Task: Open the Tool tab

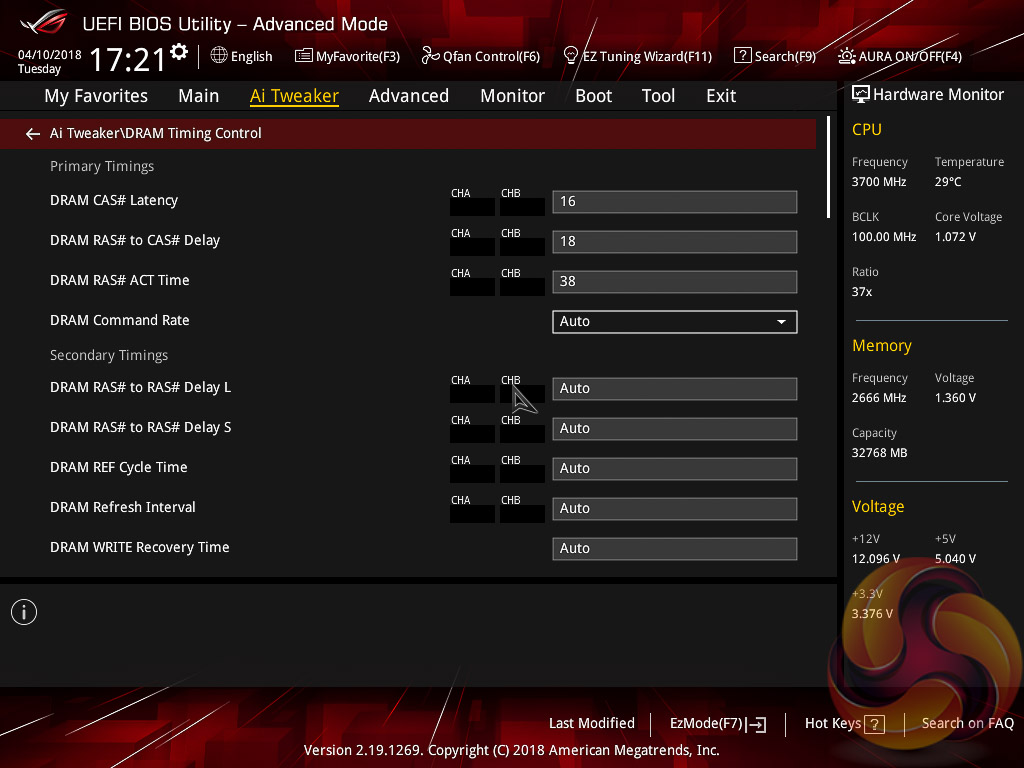Action: pyautogui.click(x=658, y=96)
